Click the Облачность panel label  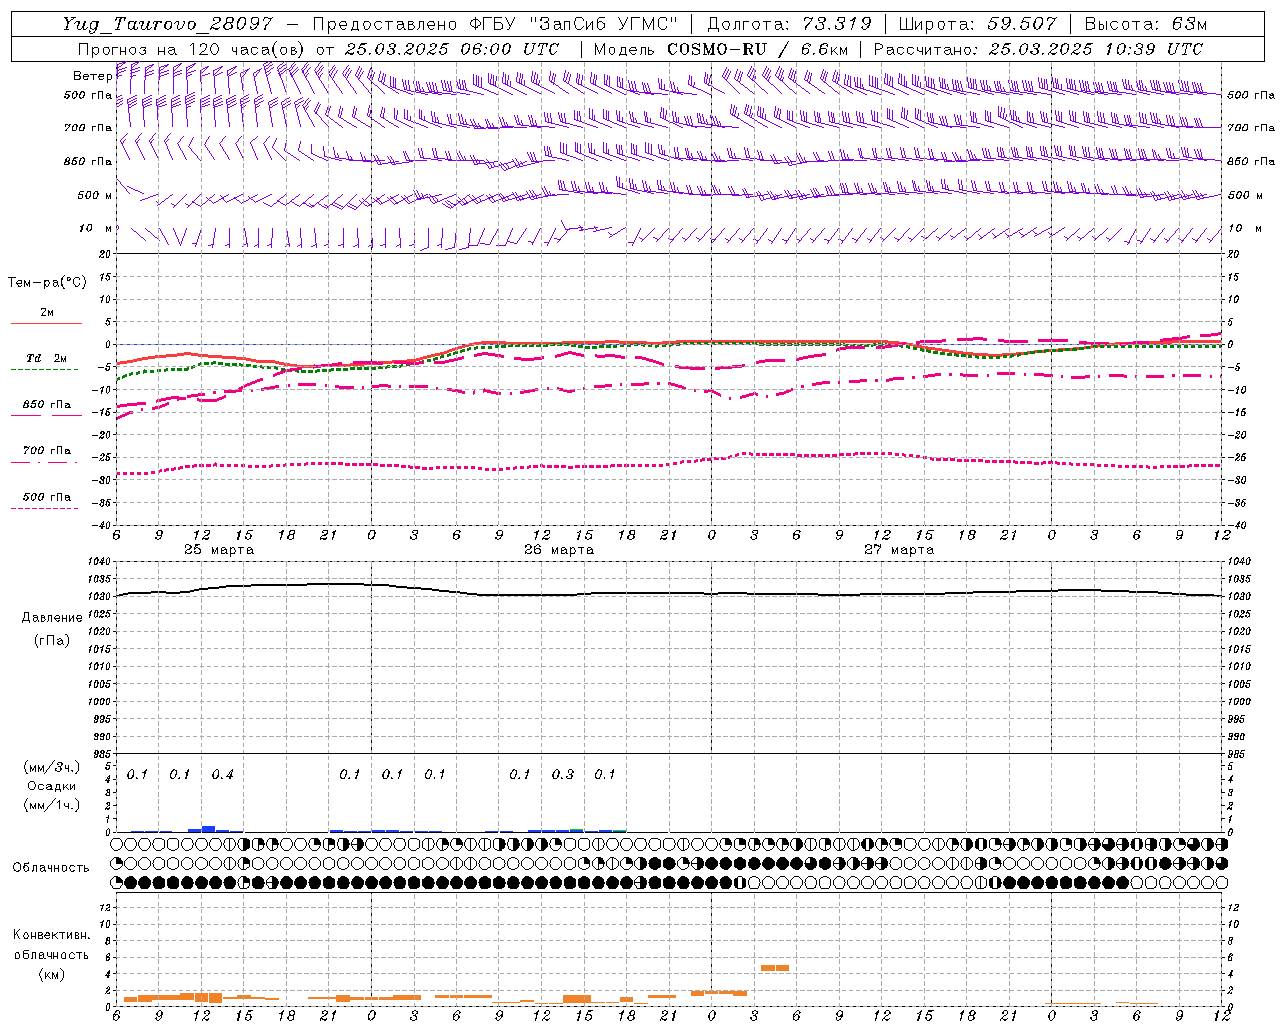tap(51, 868)
